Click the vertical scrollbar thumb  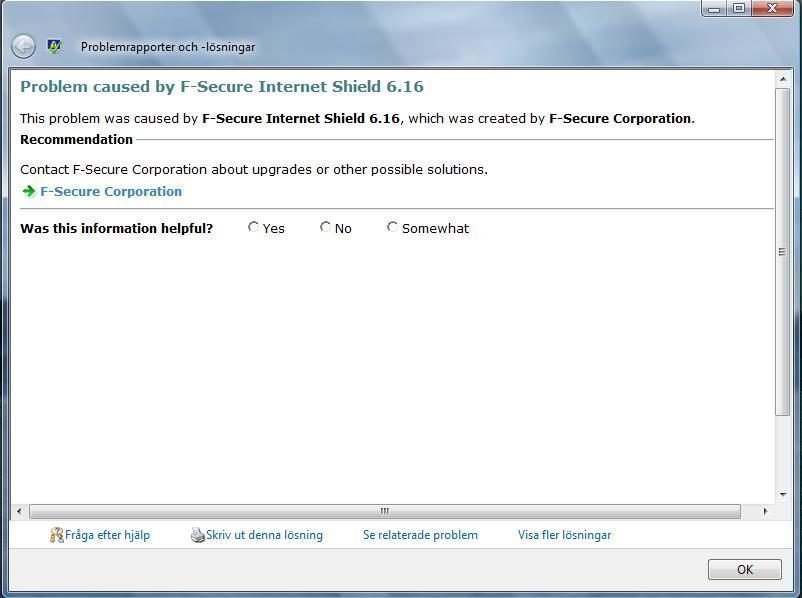click(x=783, y=252)
